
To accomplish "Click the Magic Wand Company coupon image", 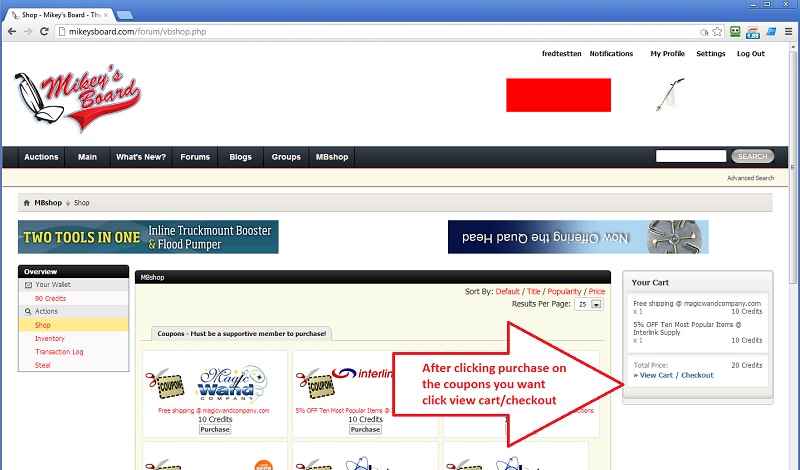I will (206, 384).
